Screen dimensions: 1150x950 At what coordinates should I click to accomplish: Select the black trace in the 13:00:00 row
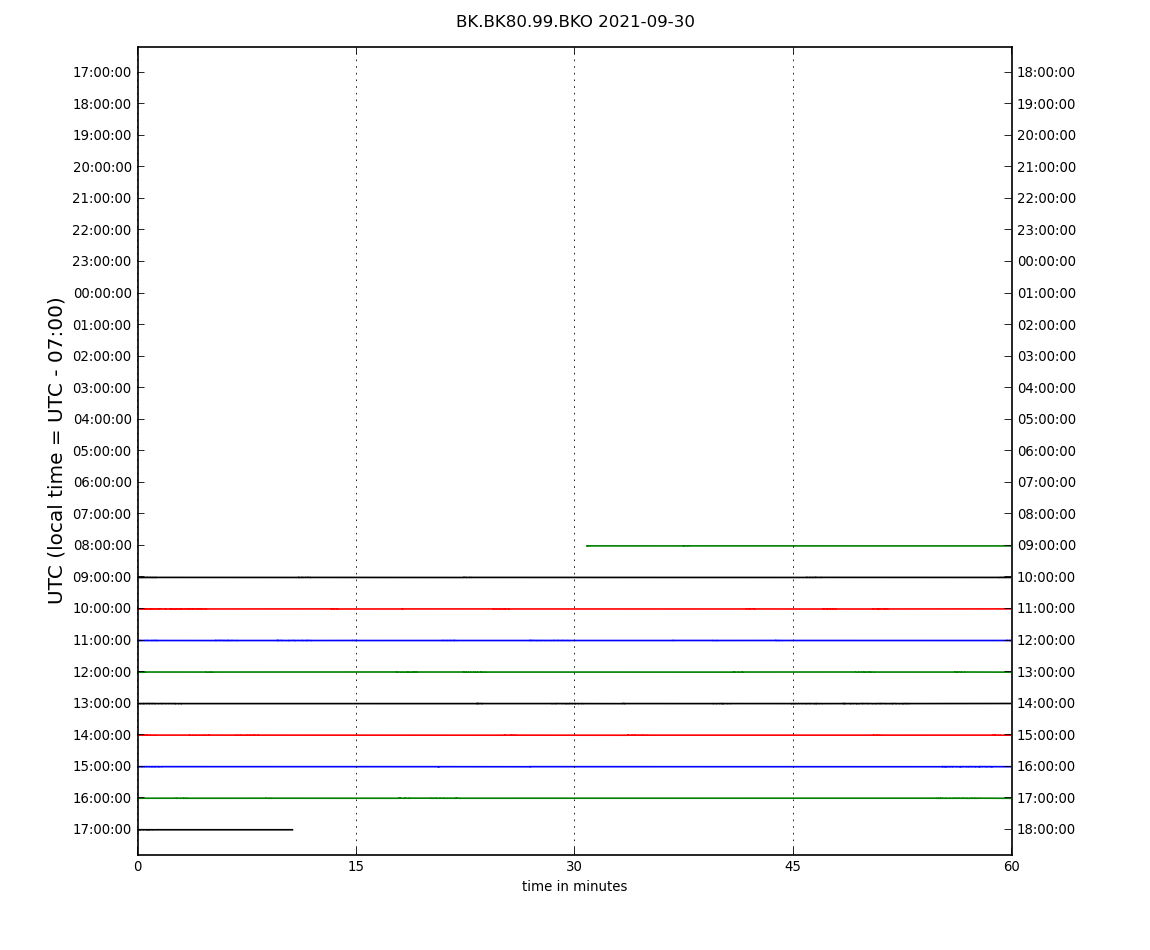(x=575, y=704)
